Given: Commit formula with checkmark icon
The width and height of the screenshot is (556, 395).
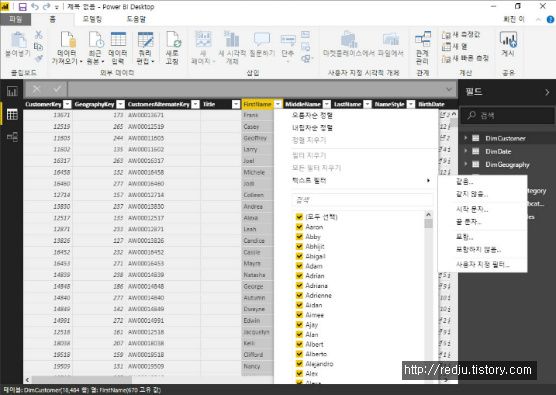Looking at the screenshot, I should (x=57, y=89).
